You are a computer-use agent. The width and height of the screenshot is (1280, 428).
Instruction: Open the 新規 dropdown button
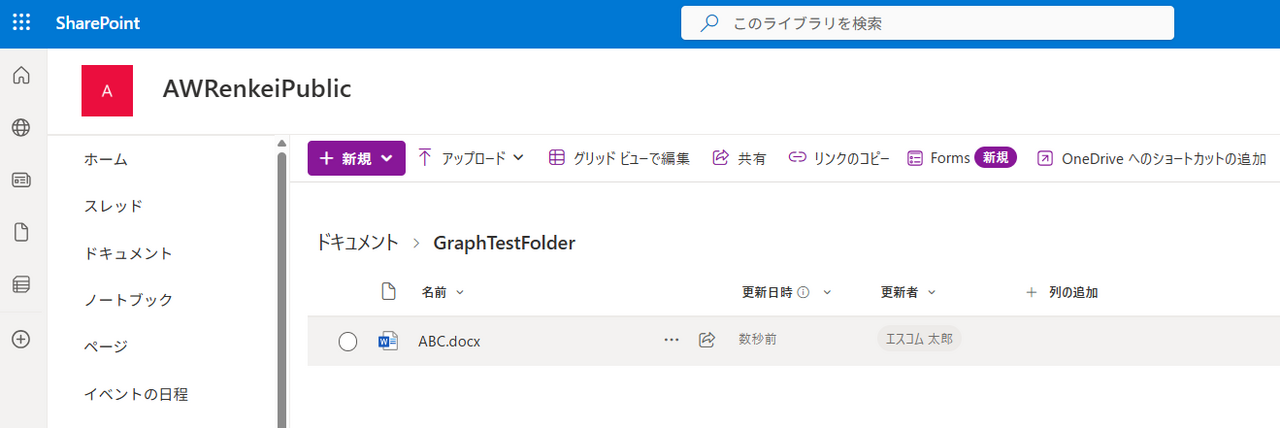coord(356,158)
